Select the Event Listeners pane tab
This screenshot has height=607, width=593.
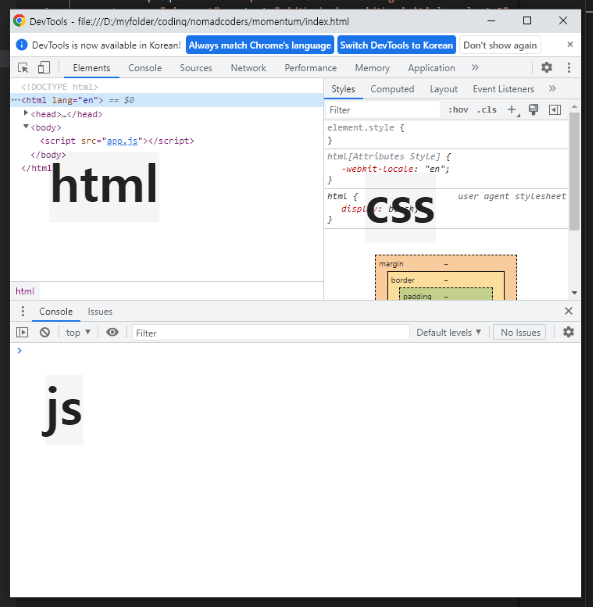tap(503, 89)
